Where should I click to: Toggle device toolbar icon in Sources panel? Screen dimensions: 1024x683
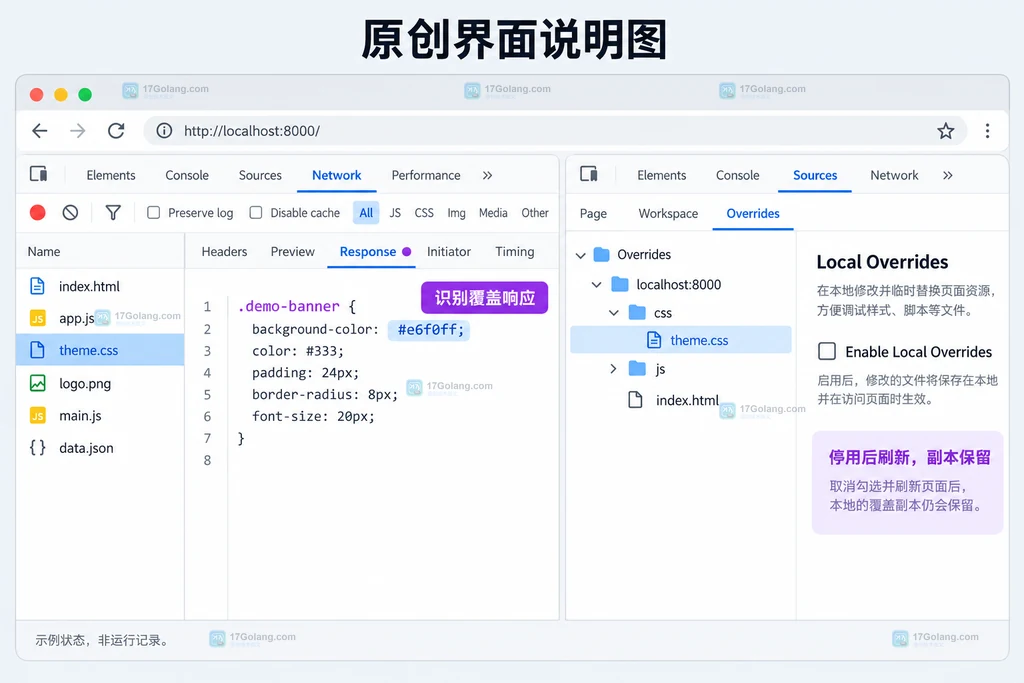[589, 174]
